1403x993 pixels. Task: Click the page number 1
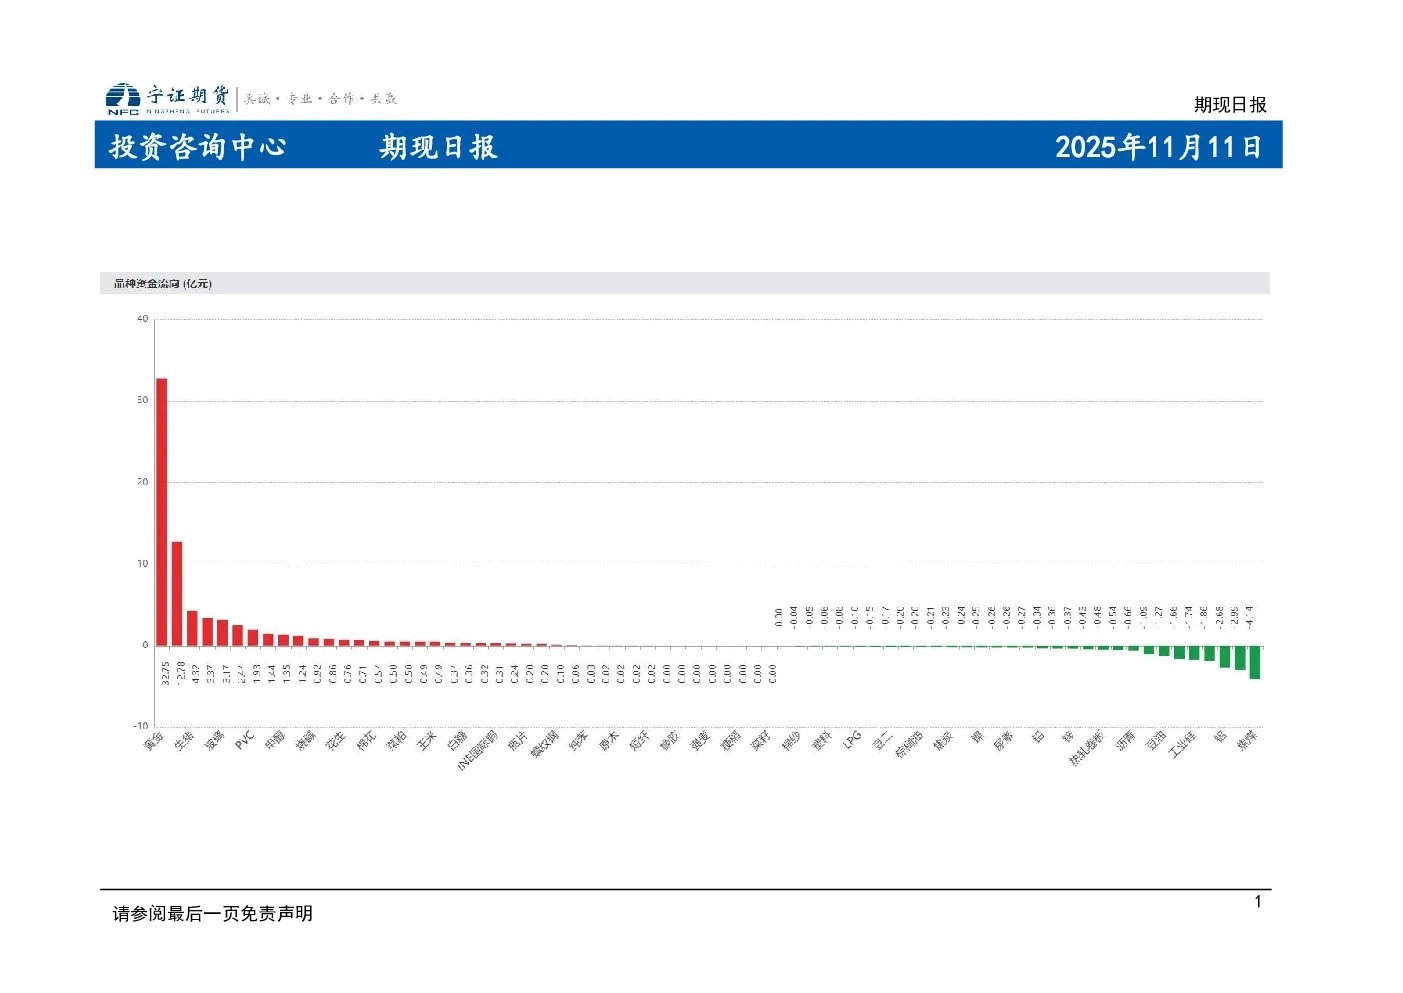[1258, 902]
